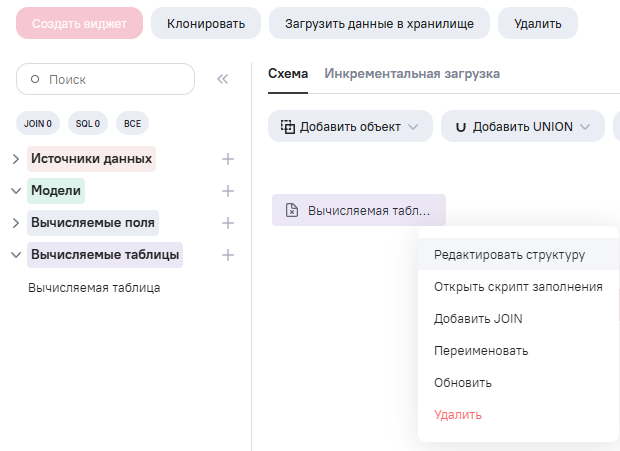Toggle the SQL 0 filter chip
The height and width of the screenshot is (451, 620).
coord(88,123)
